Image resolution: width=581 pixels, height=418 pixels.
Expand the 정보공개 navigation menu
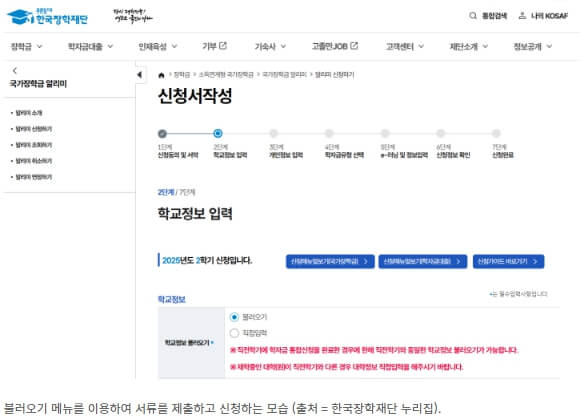(533, 47)
